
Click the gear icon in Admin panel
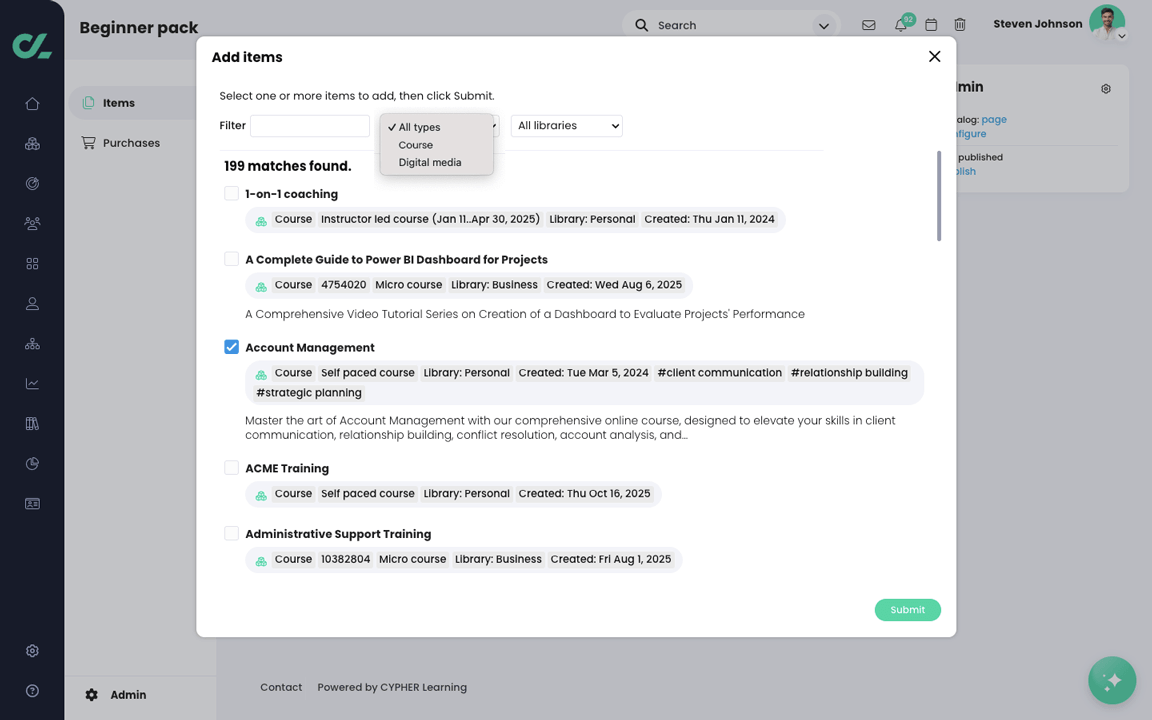[1106, 89]
